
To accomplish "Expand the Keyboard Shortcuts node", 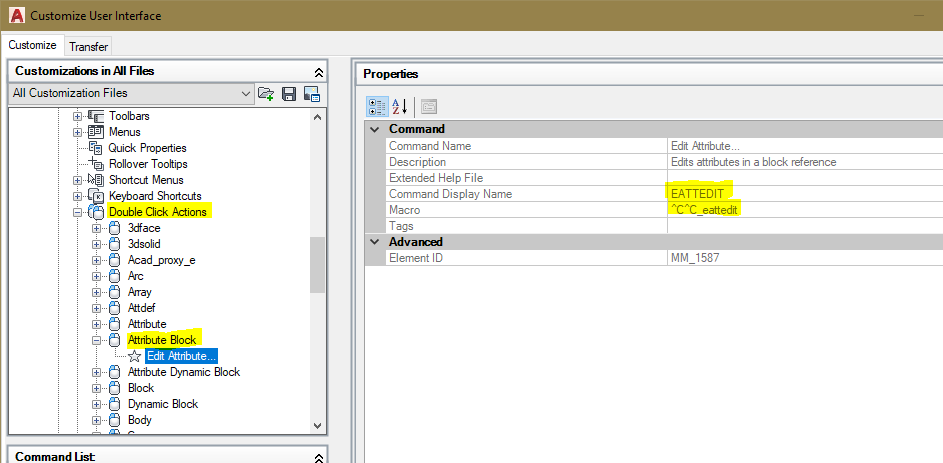I will [x=77, y=196].
